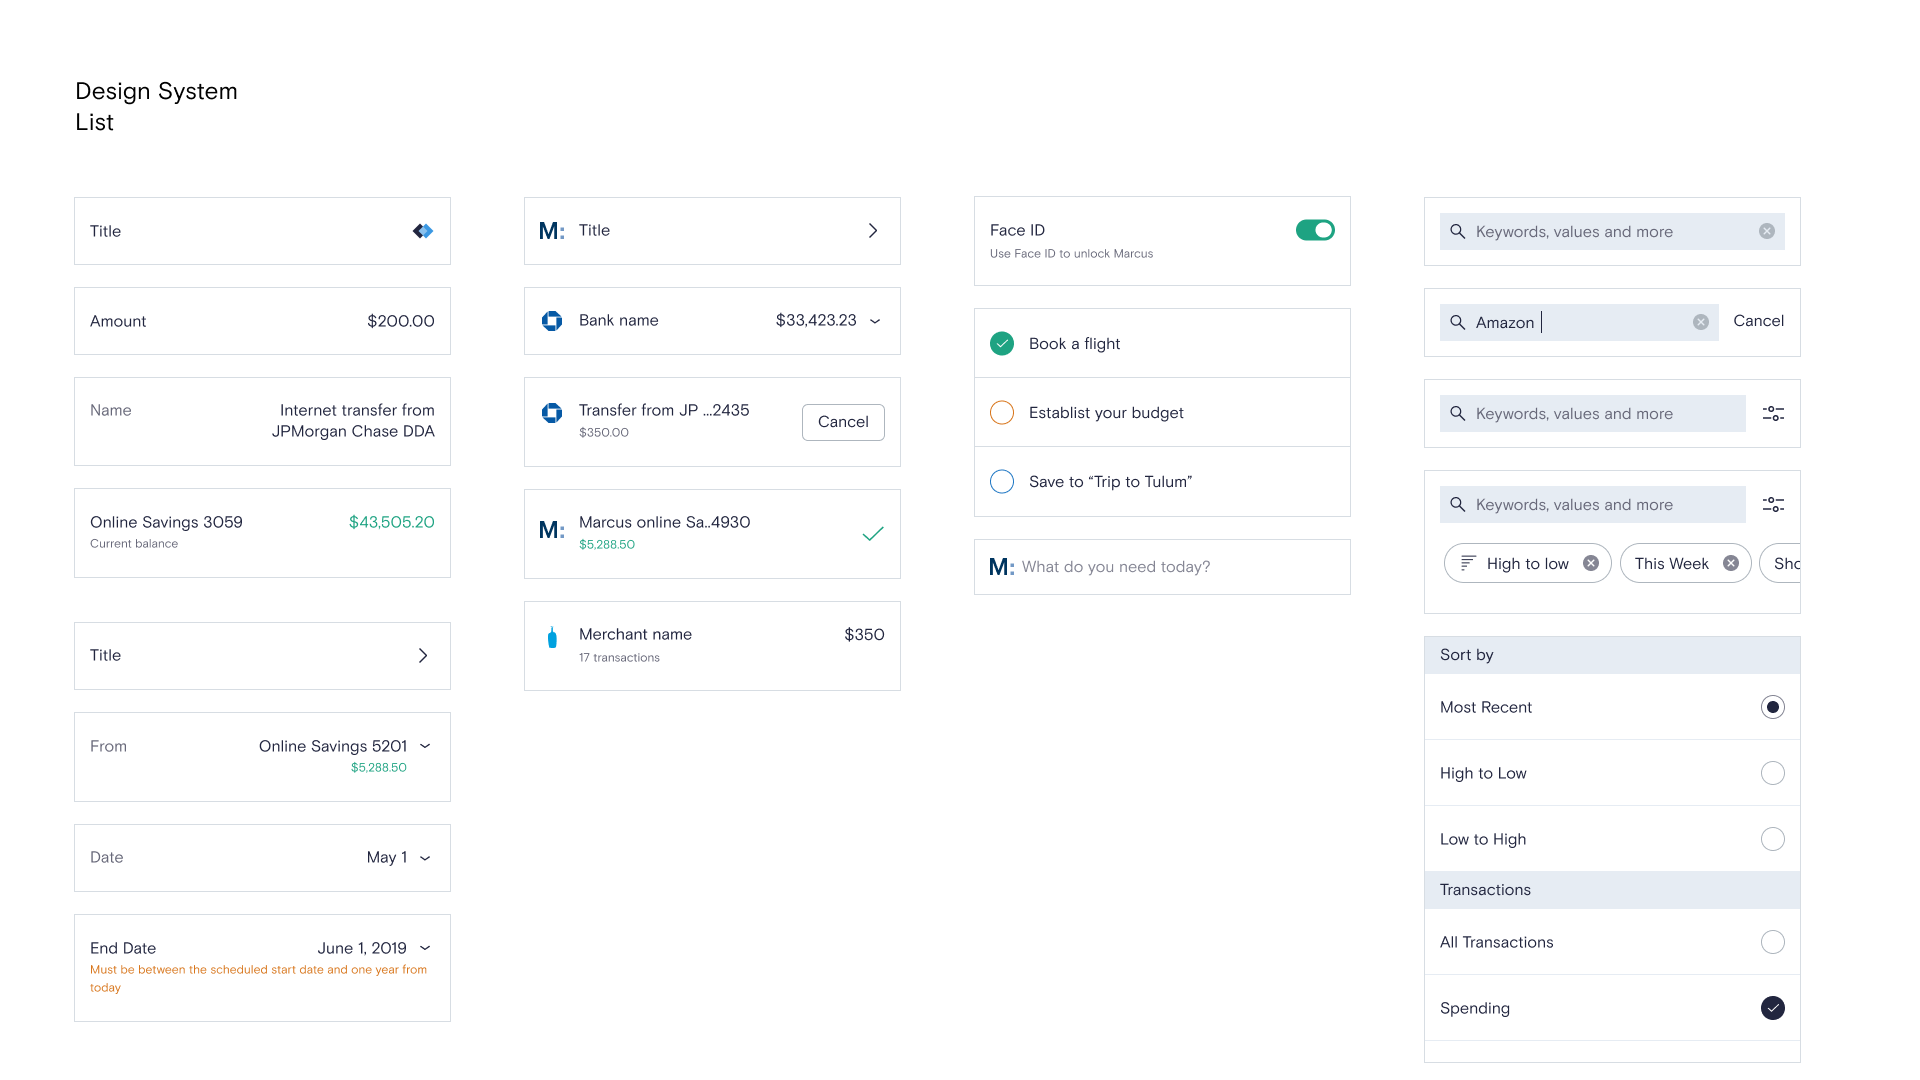Open the Title row with M logo chevron
1920x1080 pixels.
click(873, 231)
